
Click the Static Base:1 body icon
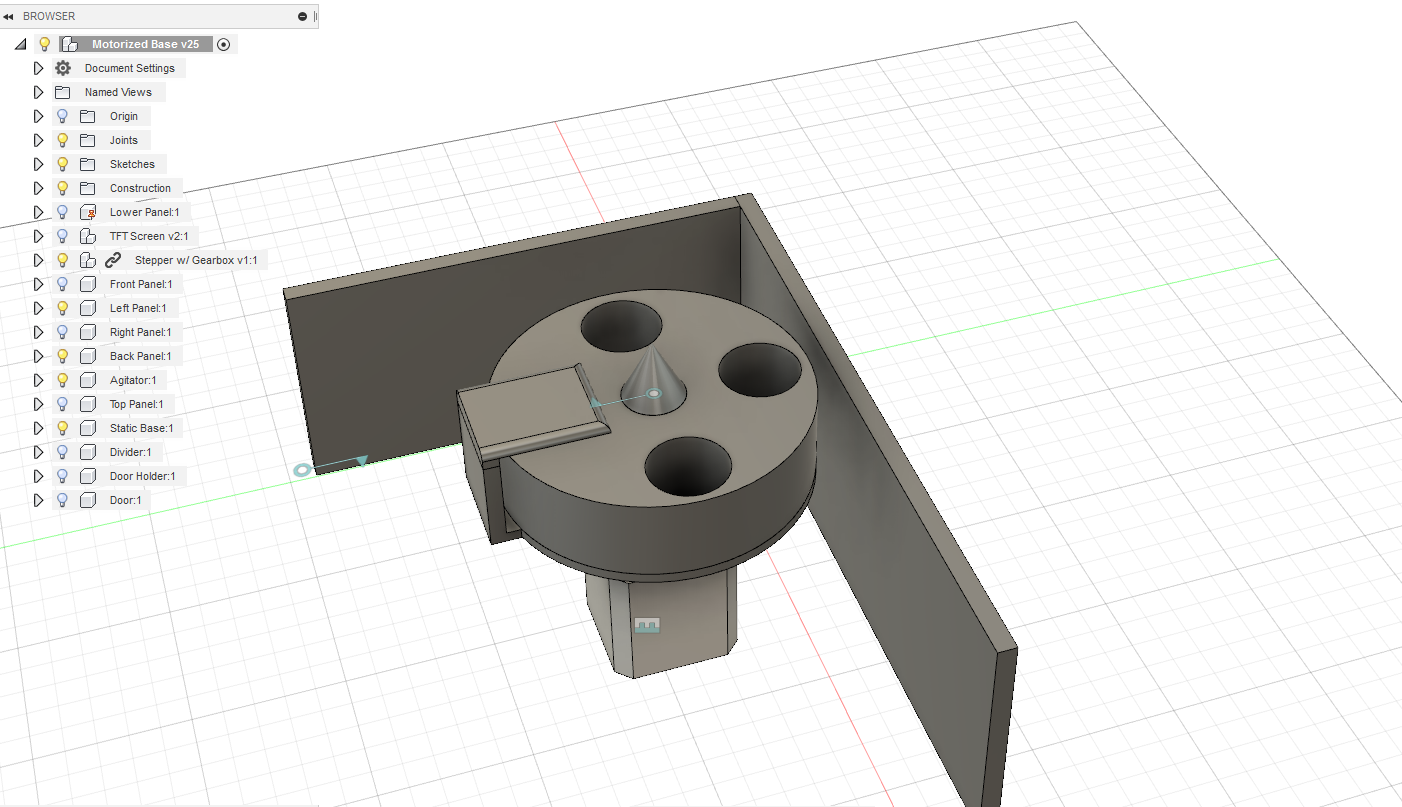pos(87,428)
